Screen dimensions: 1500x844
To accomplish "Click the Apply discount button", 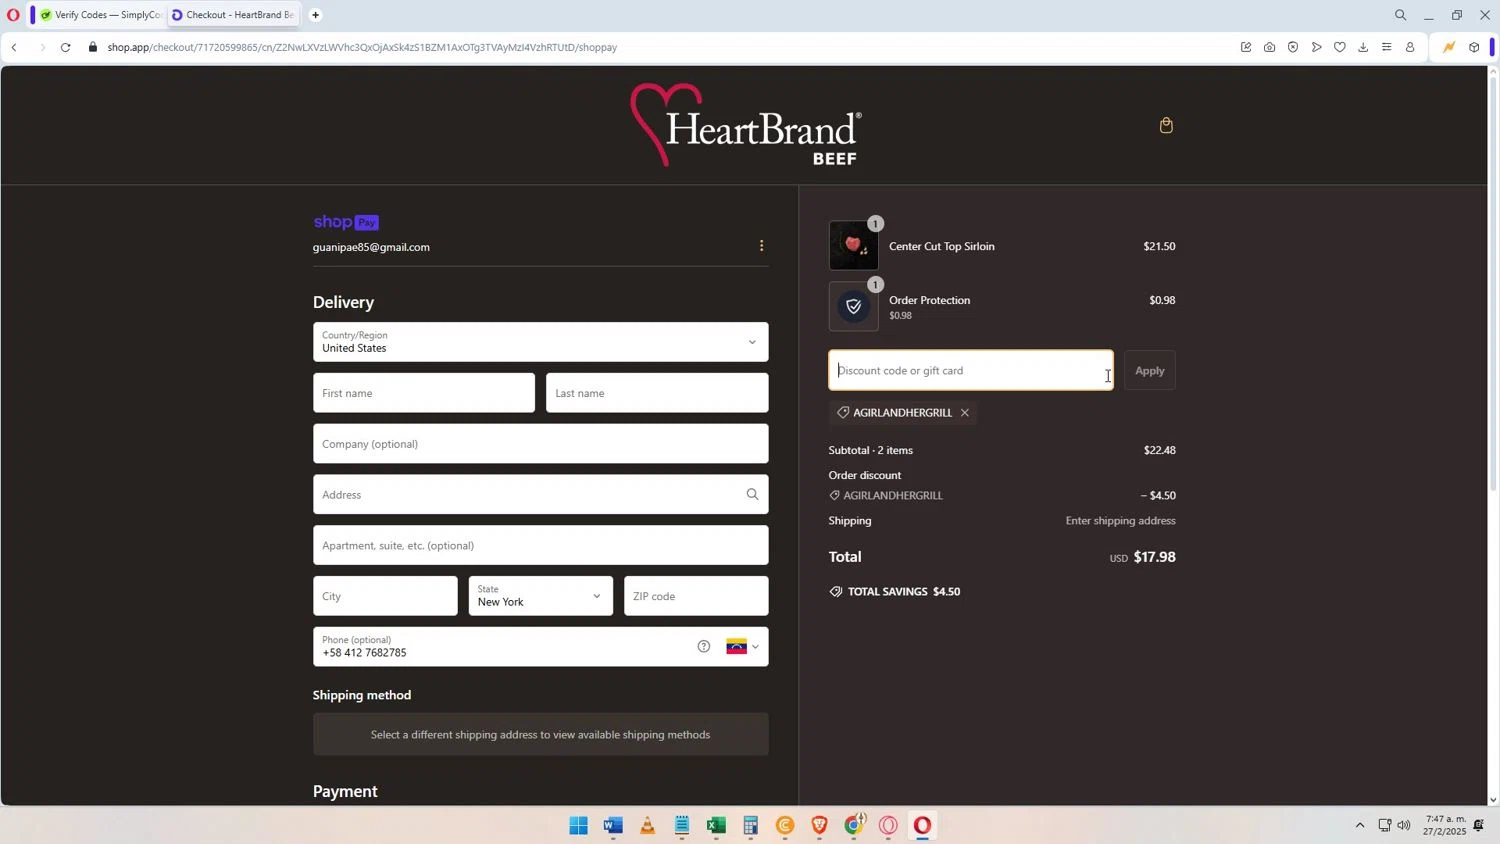I will pos(1149,370).
